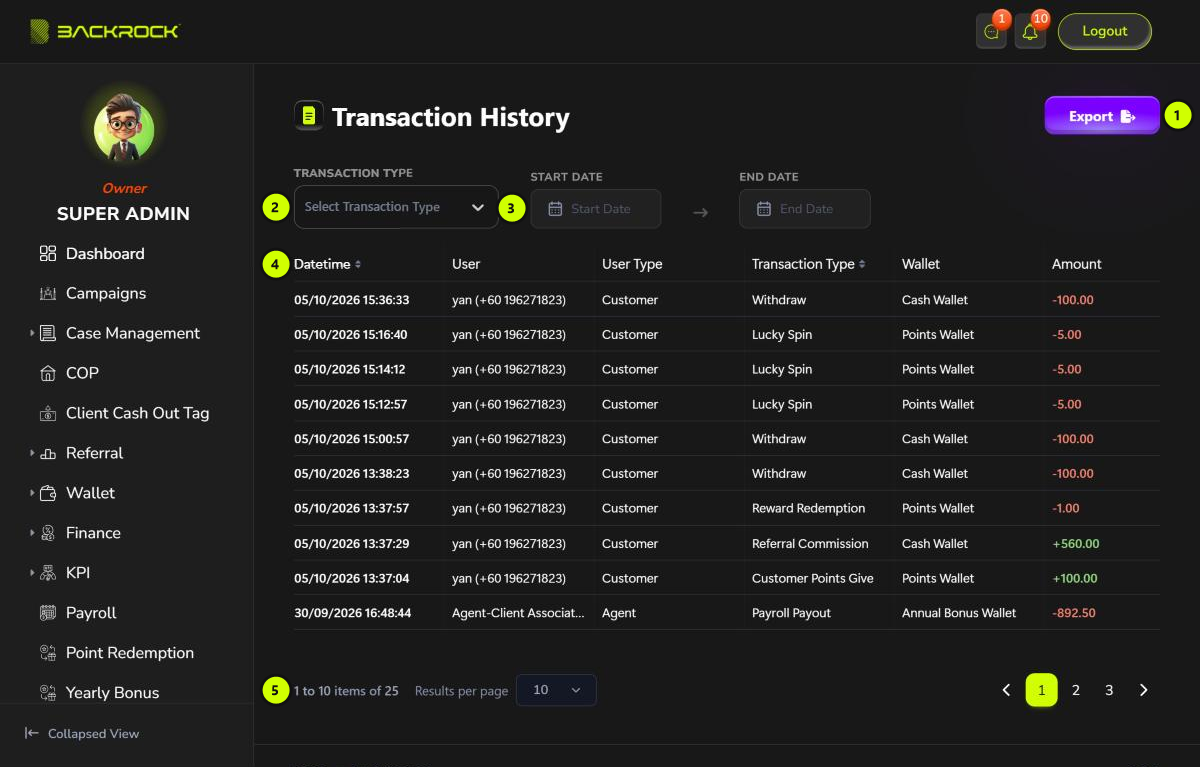The height and width of the screenshot is (767, 1200).
Task: Open the Results per page dropdown
Action: pyautogui.click(x=556, y=690)
